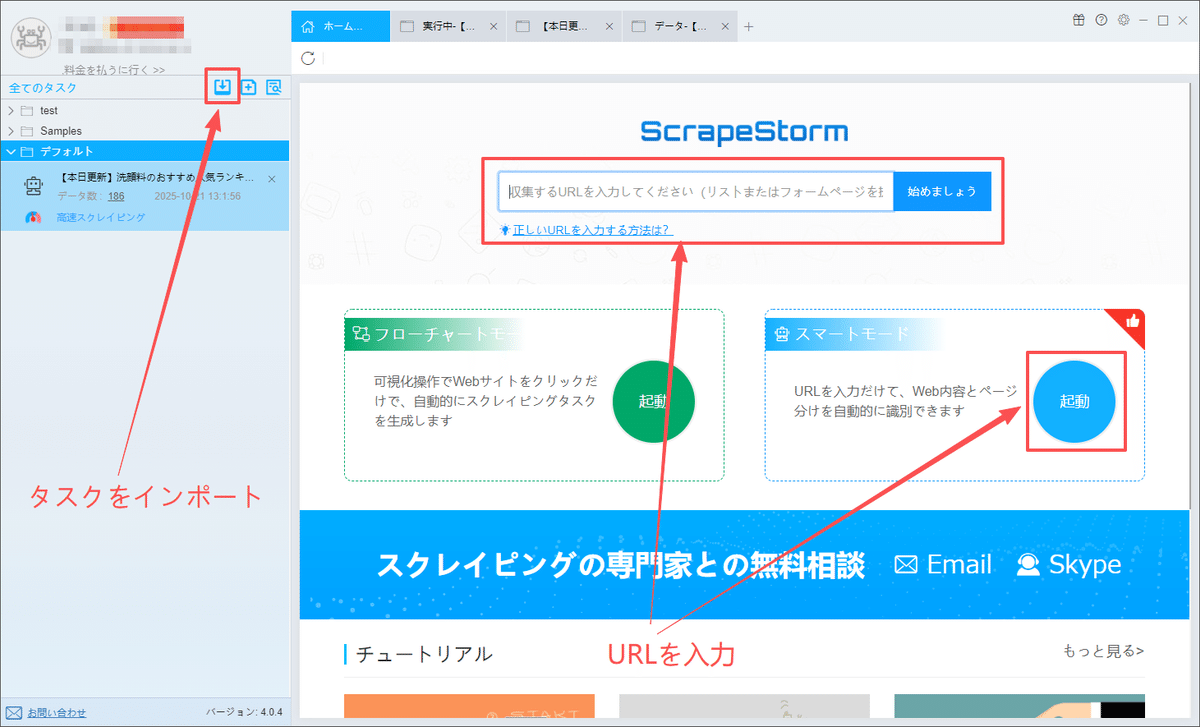The image size is (1200, 727).
Task: Reload the page with the refresh icon
Action: point(308,58)
